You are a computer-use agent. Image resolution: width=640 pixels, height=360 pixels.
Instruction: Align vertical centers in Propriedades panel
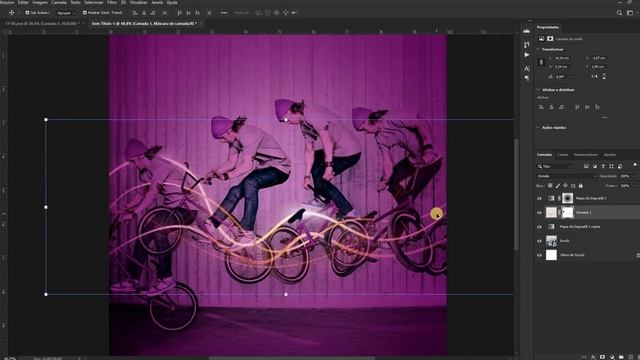point(587,107)
